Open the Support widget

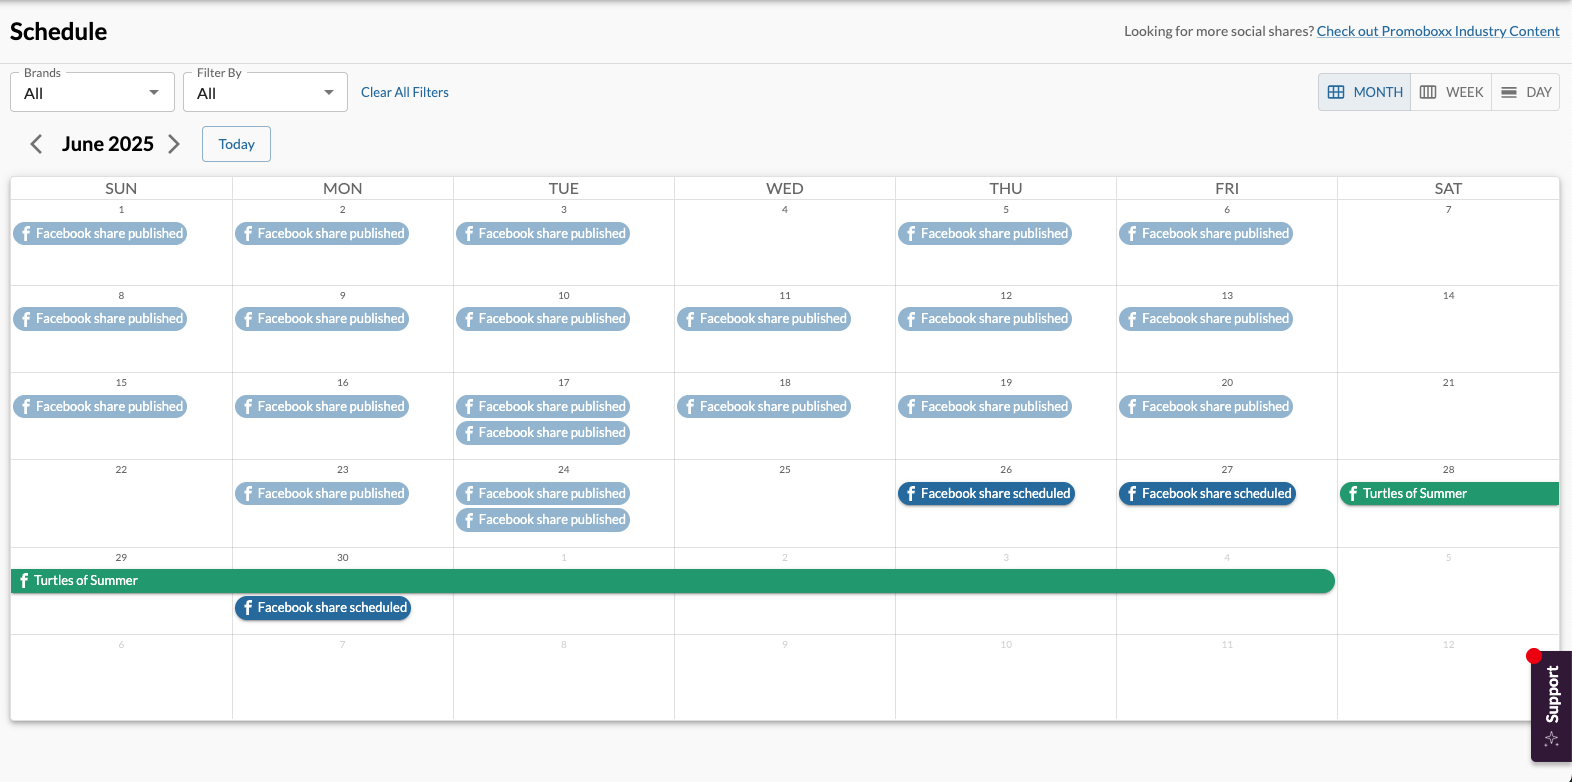coord(1552,706)
